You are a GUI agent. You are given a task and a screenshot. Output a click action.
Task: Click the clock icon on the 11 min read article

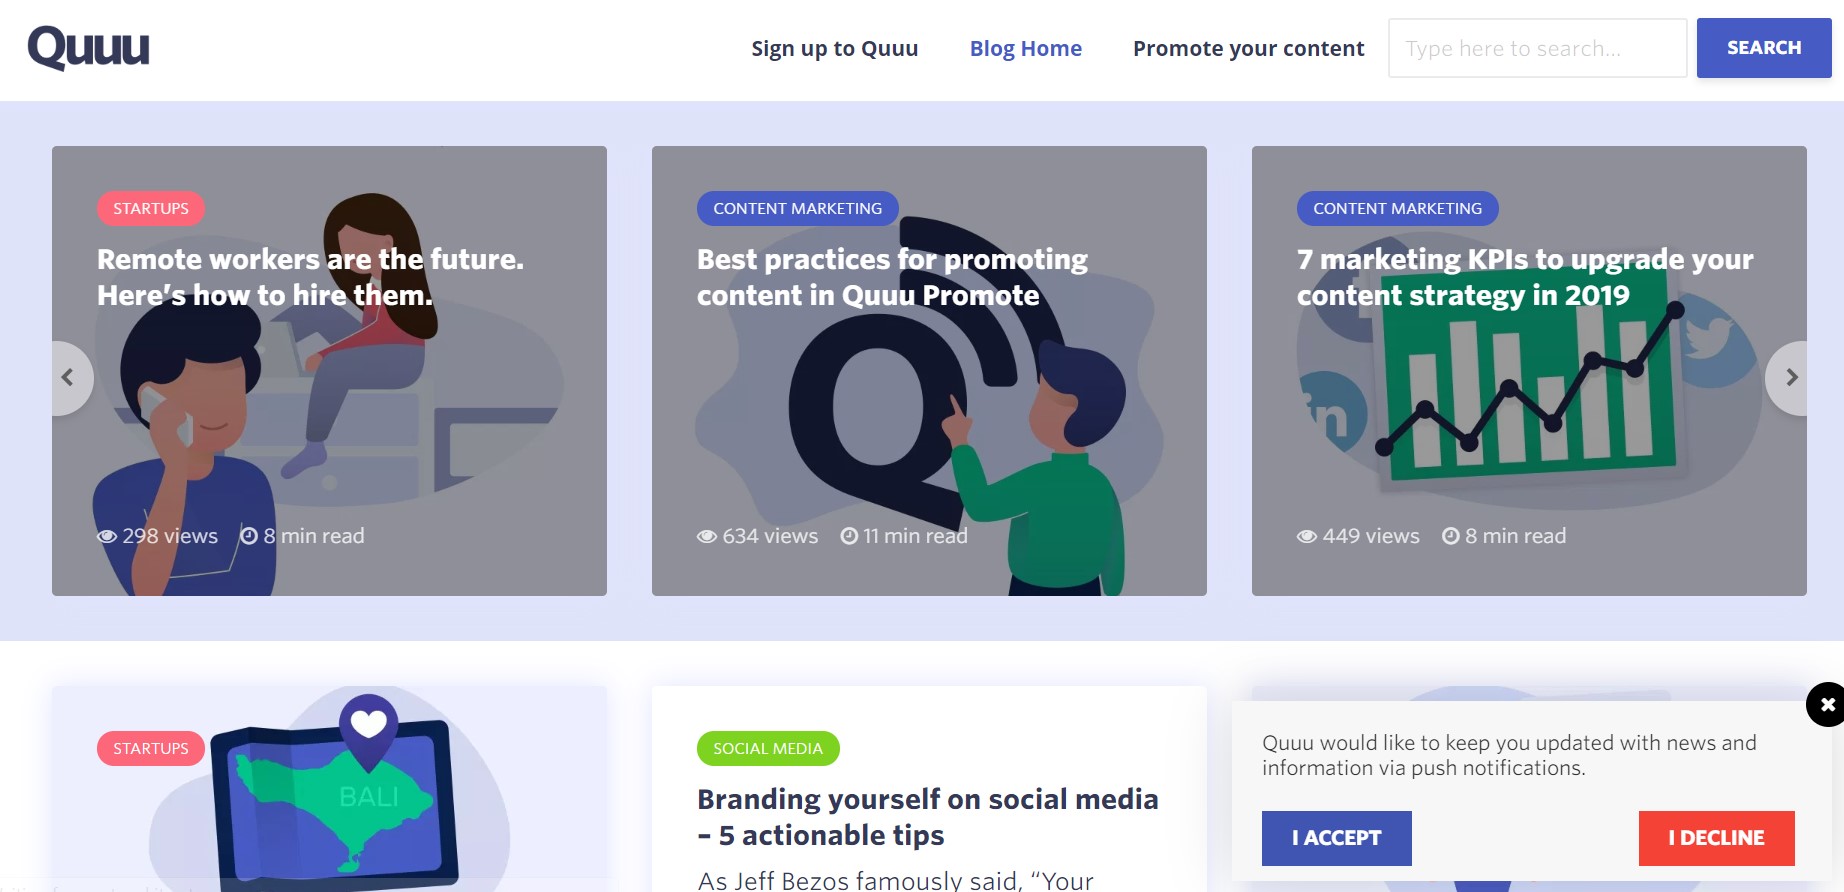[x=847, y=536]
